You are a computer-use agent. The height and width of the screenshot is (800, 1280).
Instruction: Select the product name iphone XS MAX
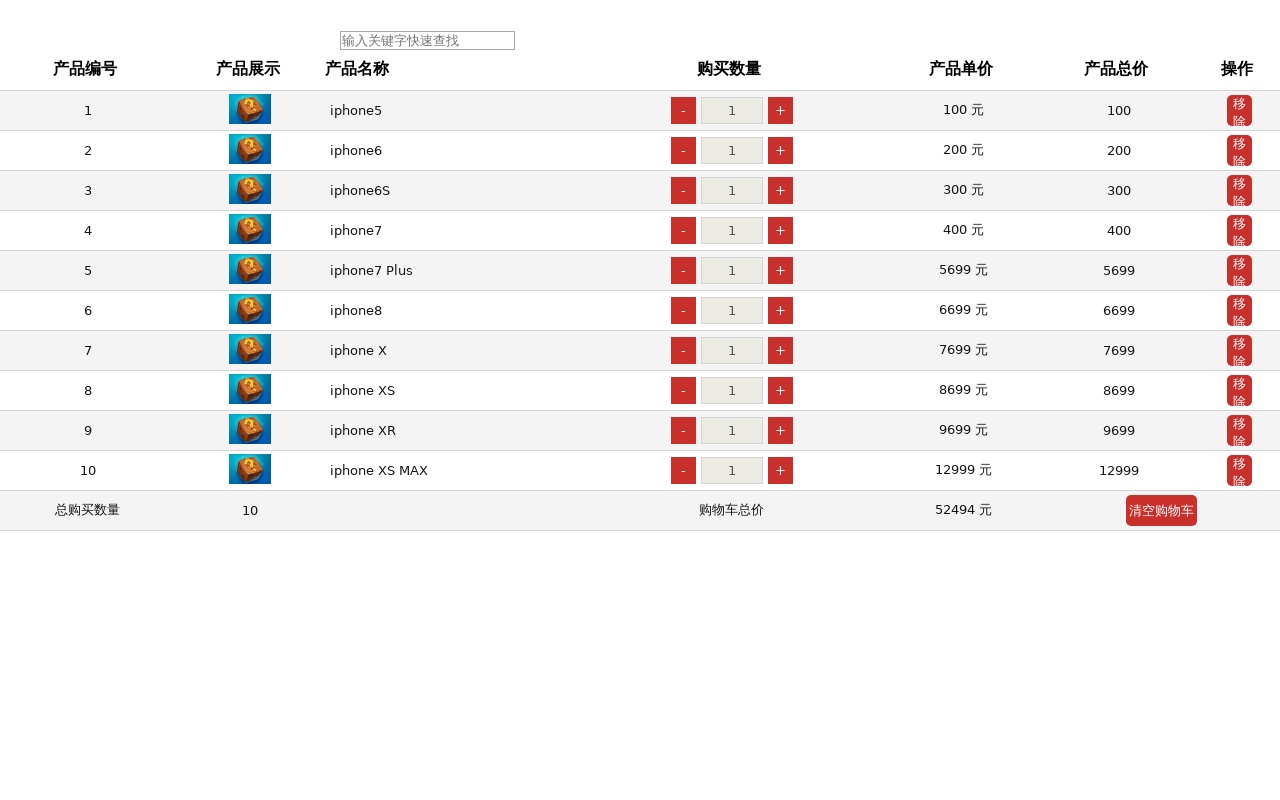pos(379,470)
